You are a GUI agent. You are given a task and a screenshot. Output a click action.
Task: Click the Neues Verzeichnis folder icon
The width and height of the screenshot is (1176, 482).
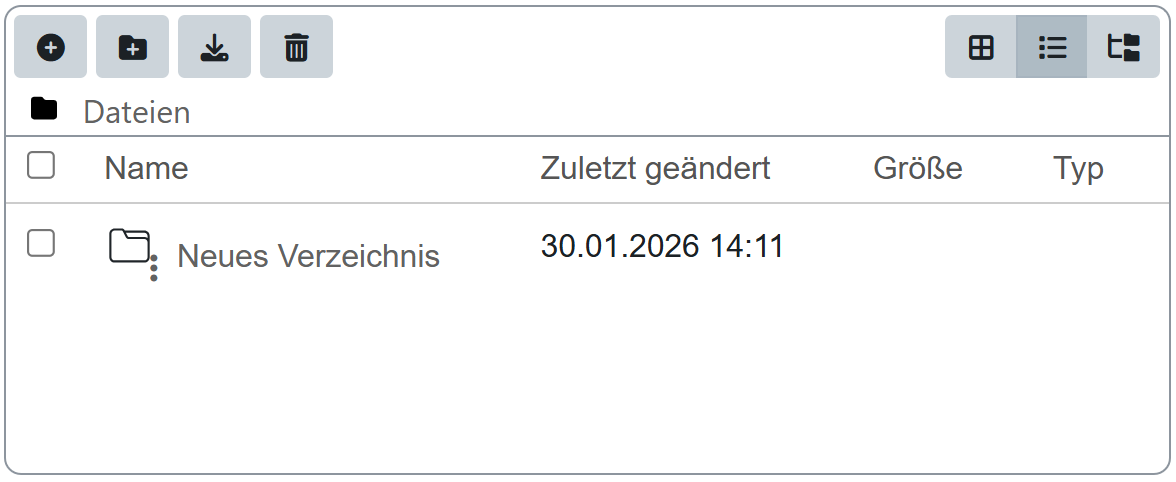pos(129,246)
